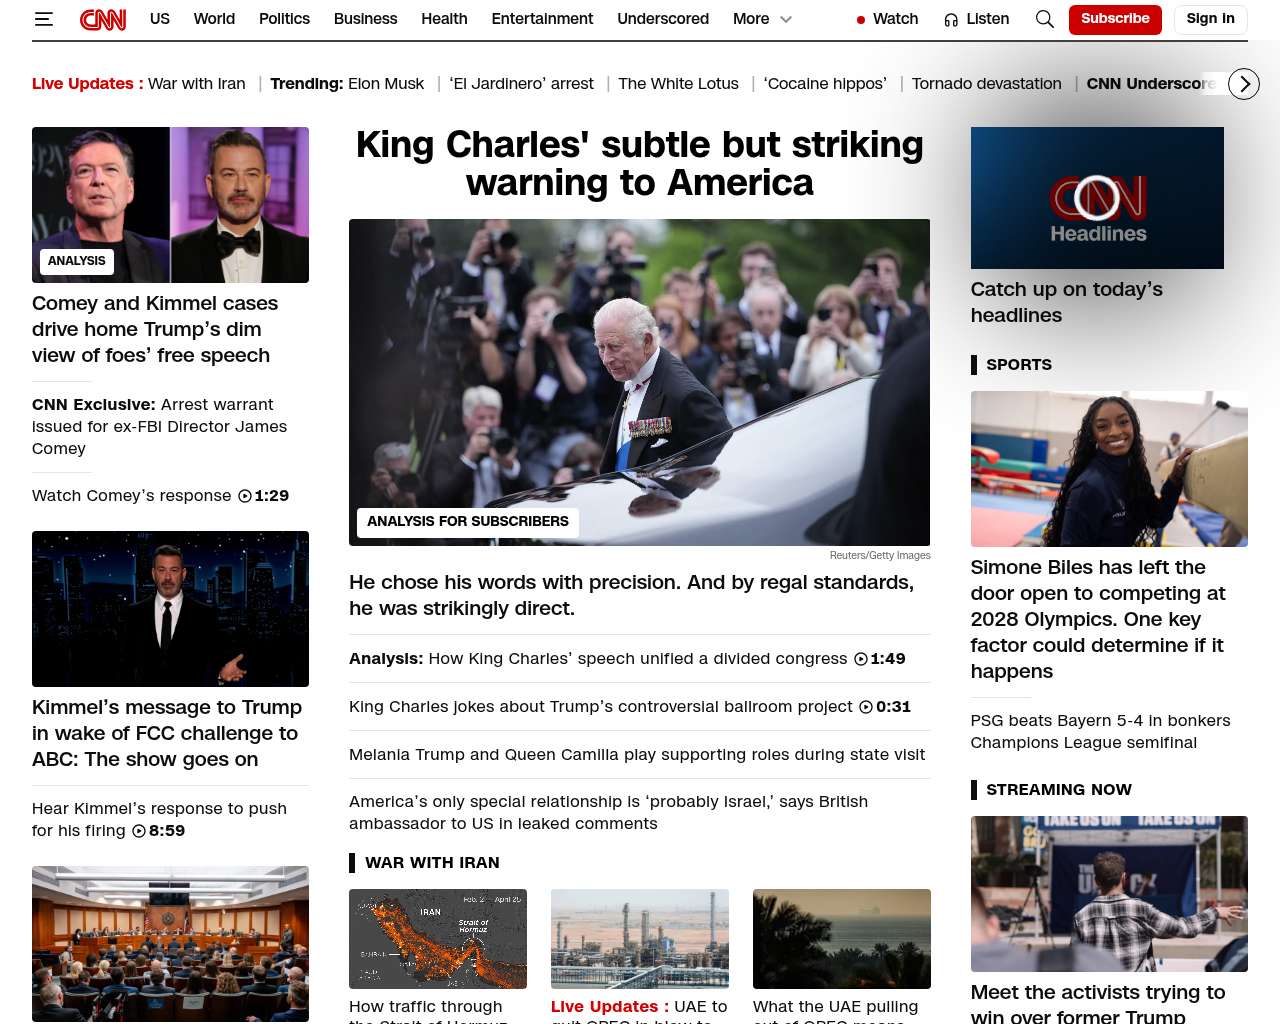The height and width of the screenshot is (1024, 1280).
Task: Open the Streaming Now section header
Action: 1059,790
